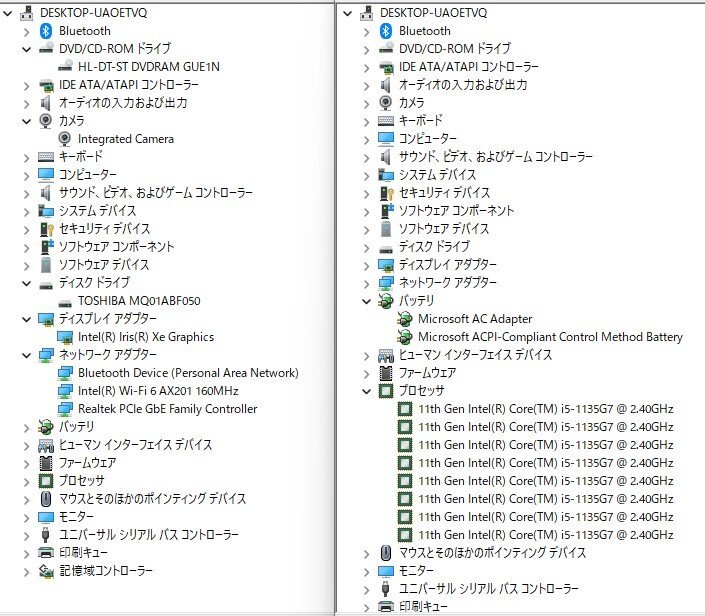Click the マウス pointing device icon in the left tree
705x616 pixels.
[x=46, y=499]
